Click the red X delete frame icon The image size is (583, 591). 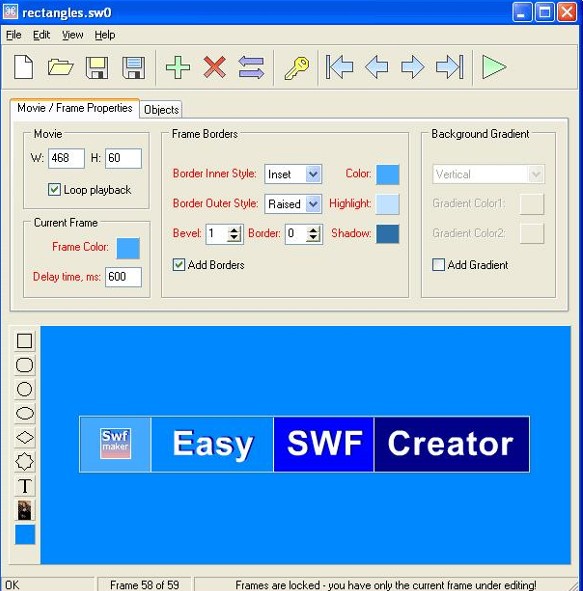click(x=214, y=67)
